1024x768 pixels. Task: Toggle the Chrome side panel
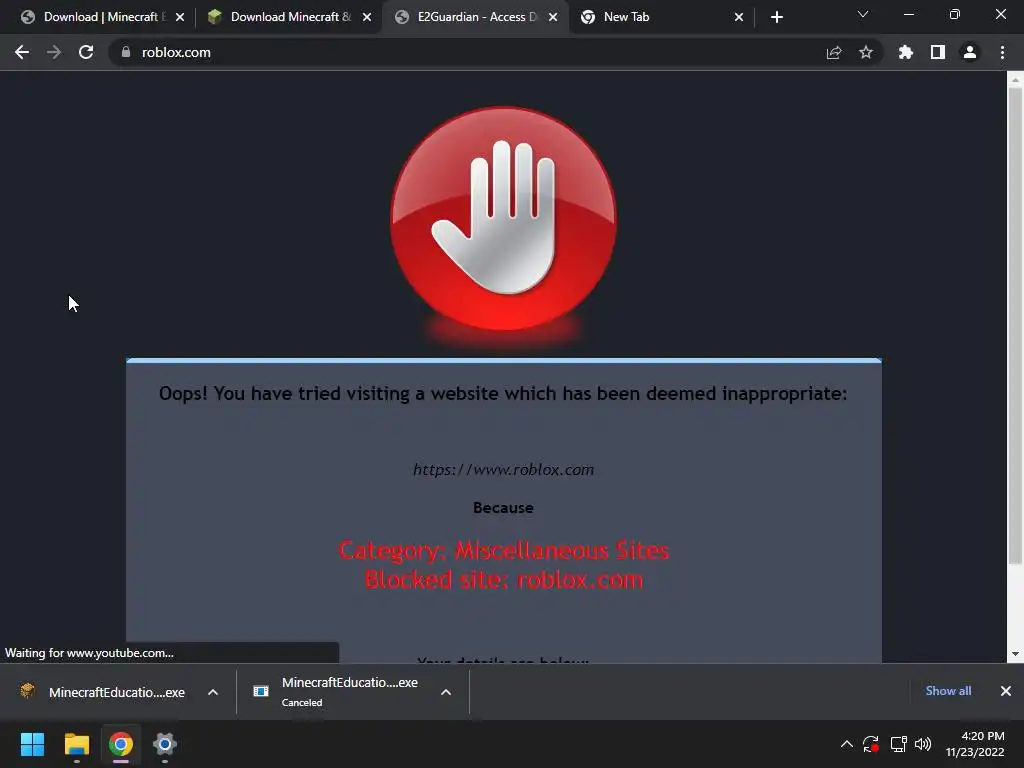click(938, 52)
